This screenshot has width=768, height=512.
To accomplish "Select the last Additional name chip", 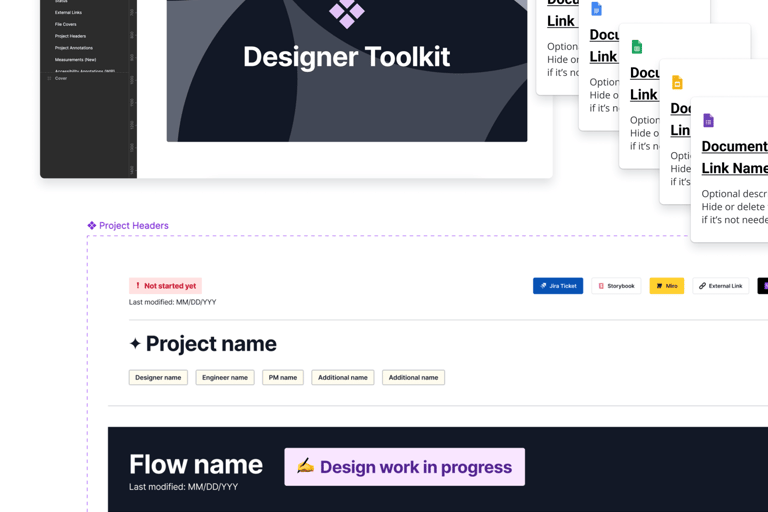I will pos(413,377).
